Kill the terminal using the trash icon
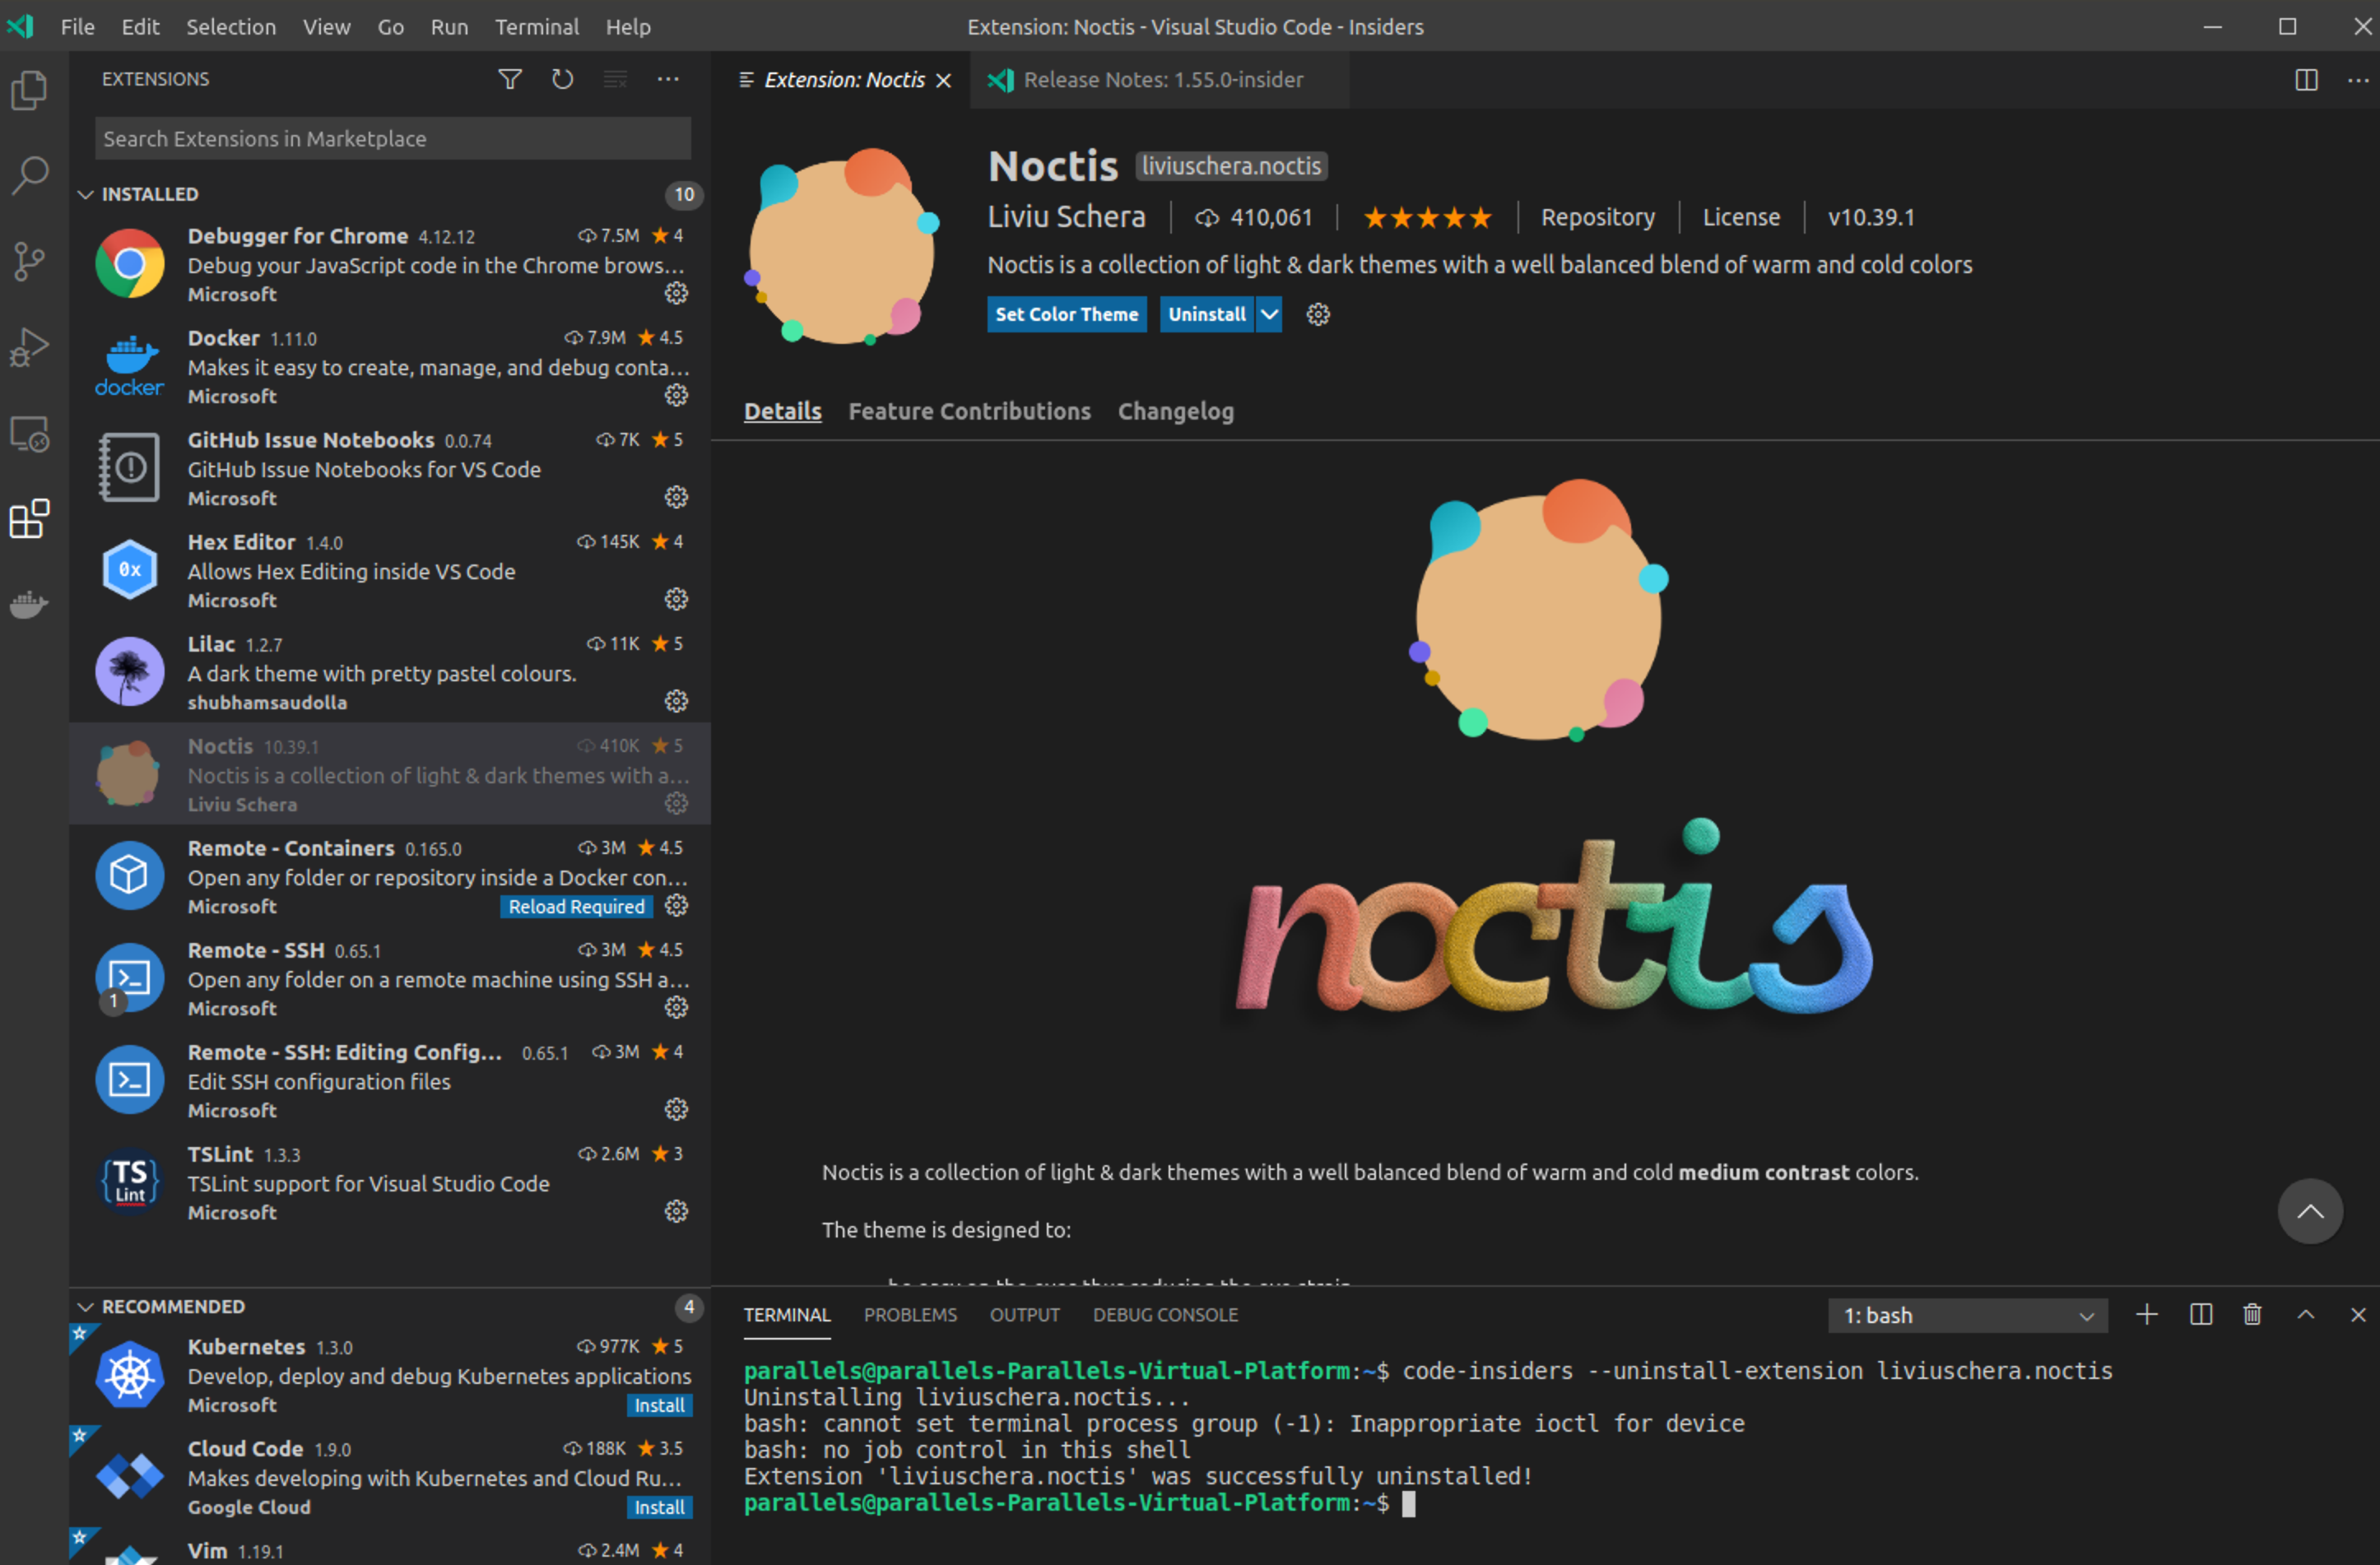2380x1565 pixels. 2252,1314
